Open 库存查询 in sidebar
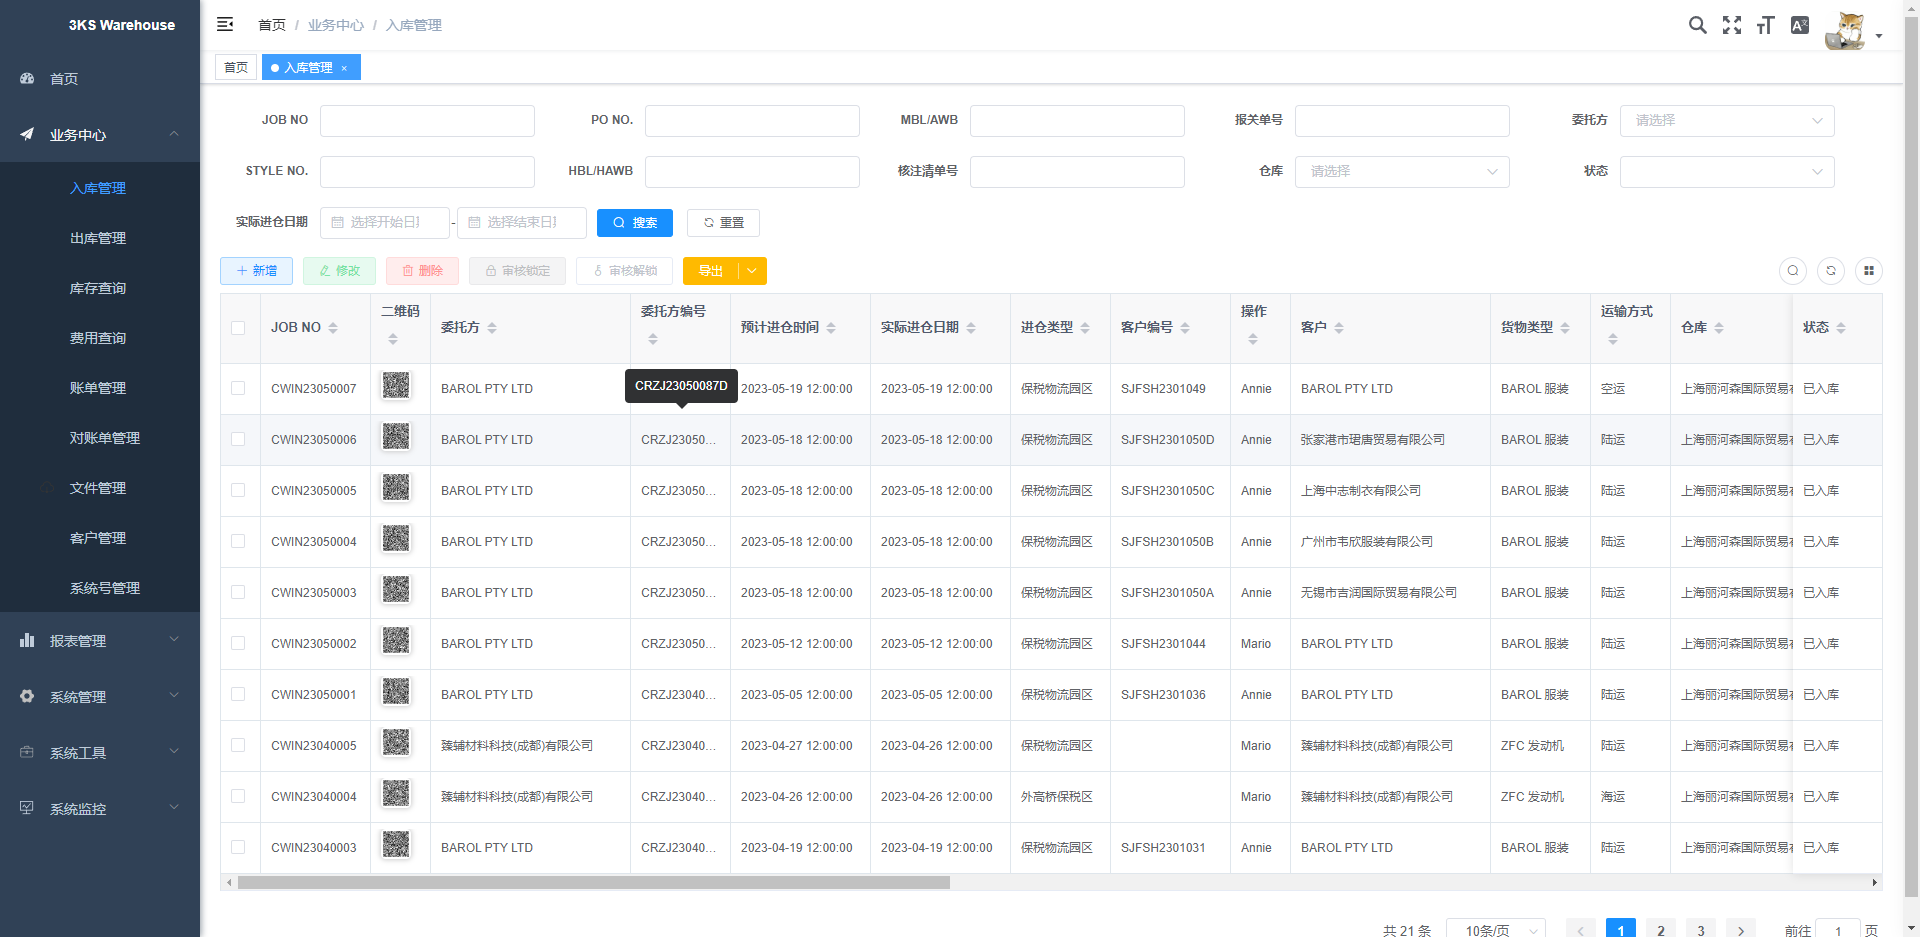This screenshot has height=937, width=1920. click(100, 288)
